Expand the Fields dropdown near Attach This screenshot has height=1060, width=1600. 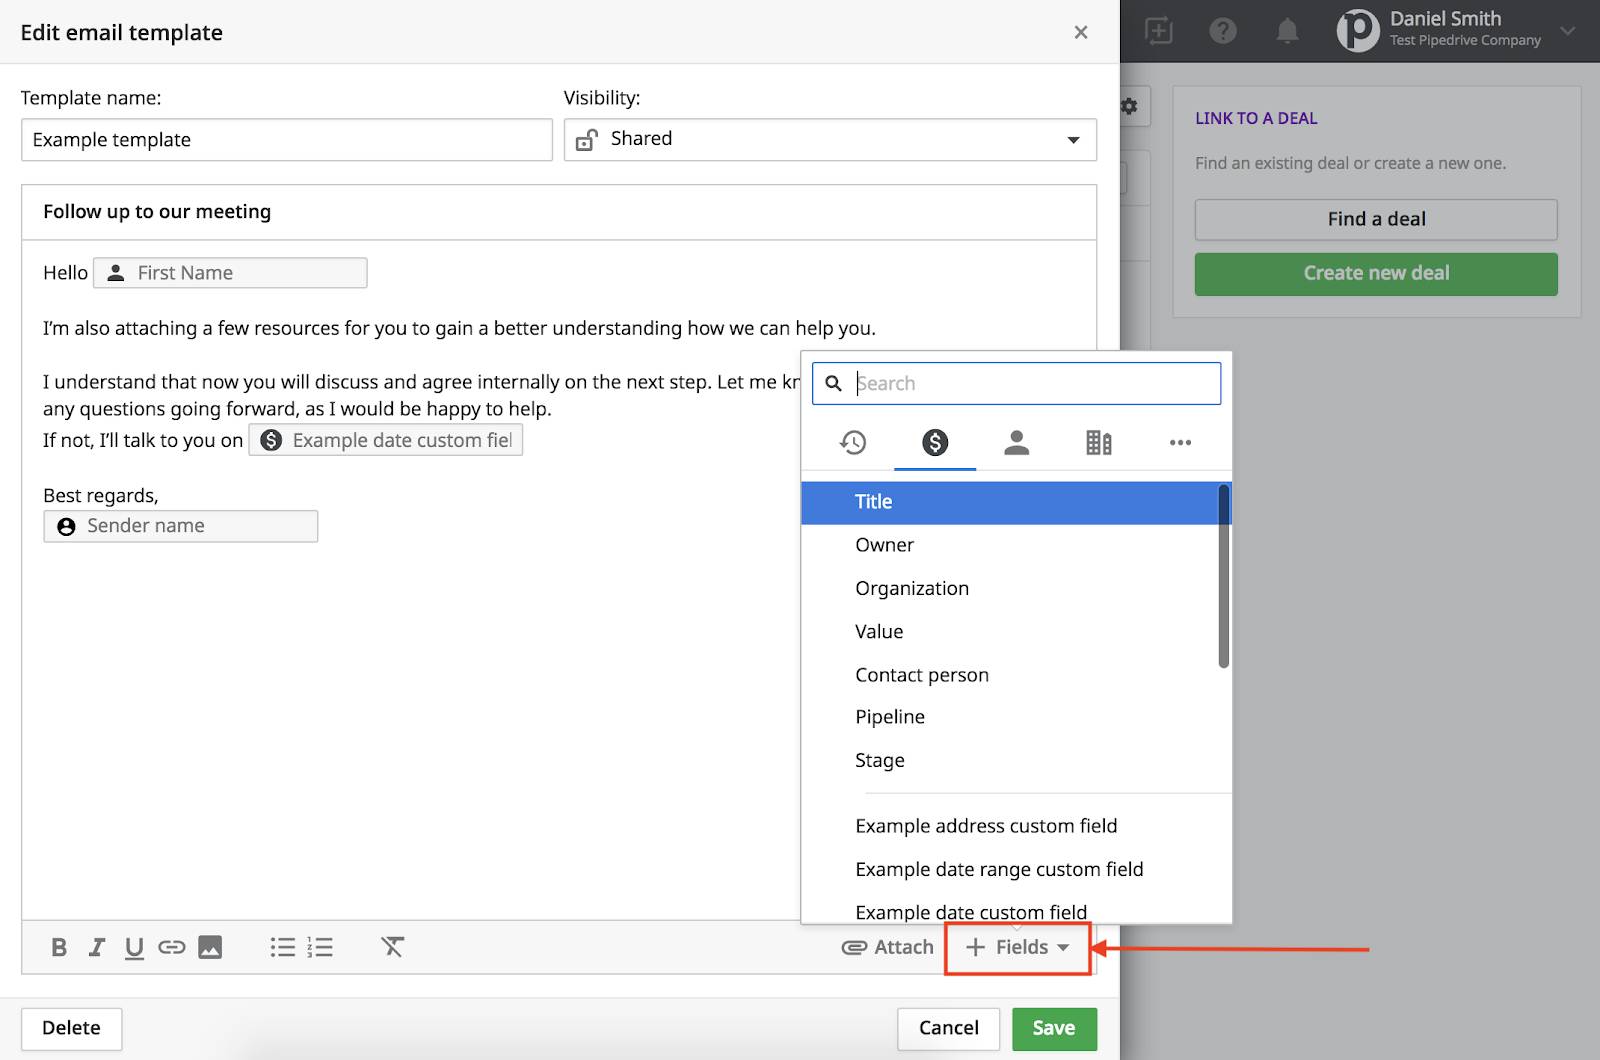pos(1017,947)
